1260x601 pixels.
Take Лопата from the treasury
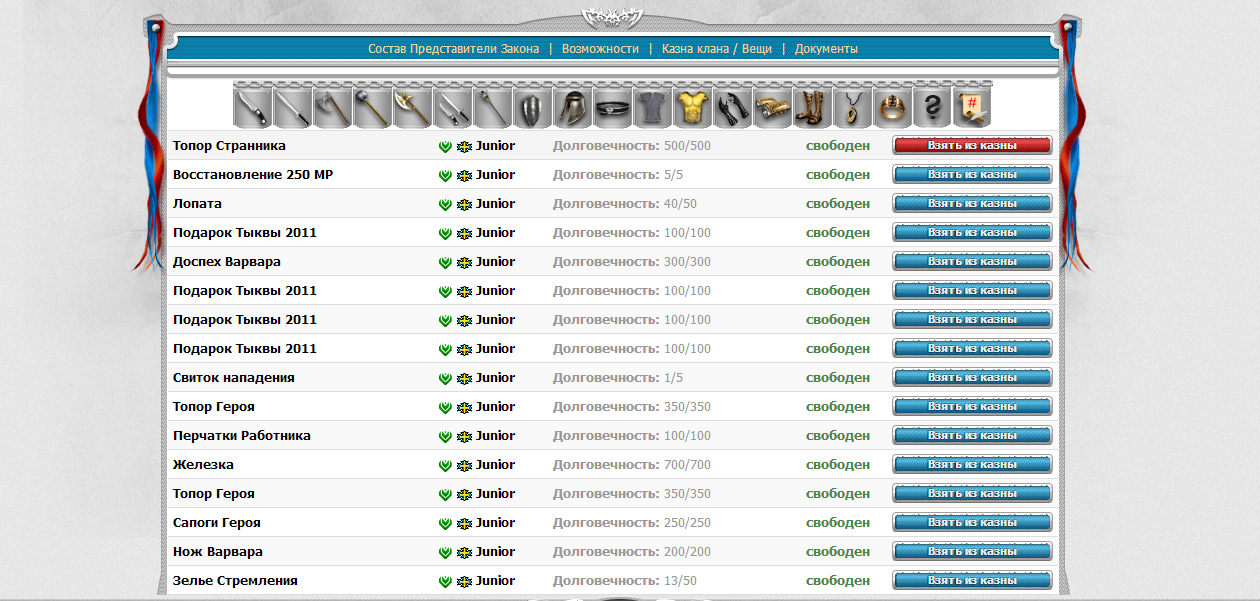[x=972, y=204]
